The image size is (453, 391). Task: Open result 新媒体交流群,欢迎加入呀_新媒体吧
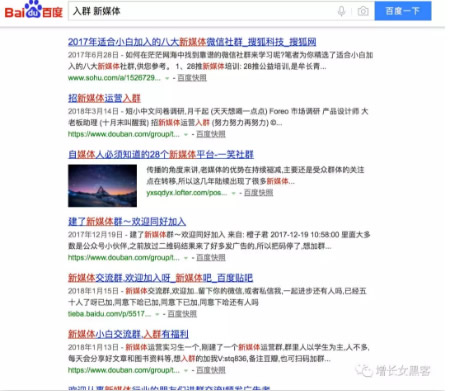pos(160,278)
